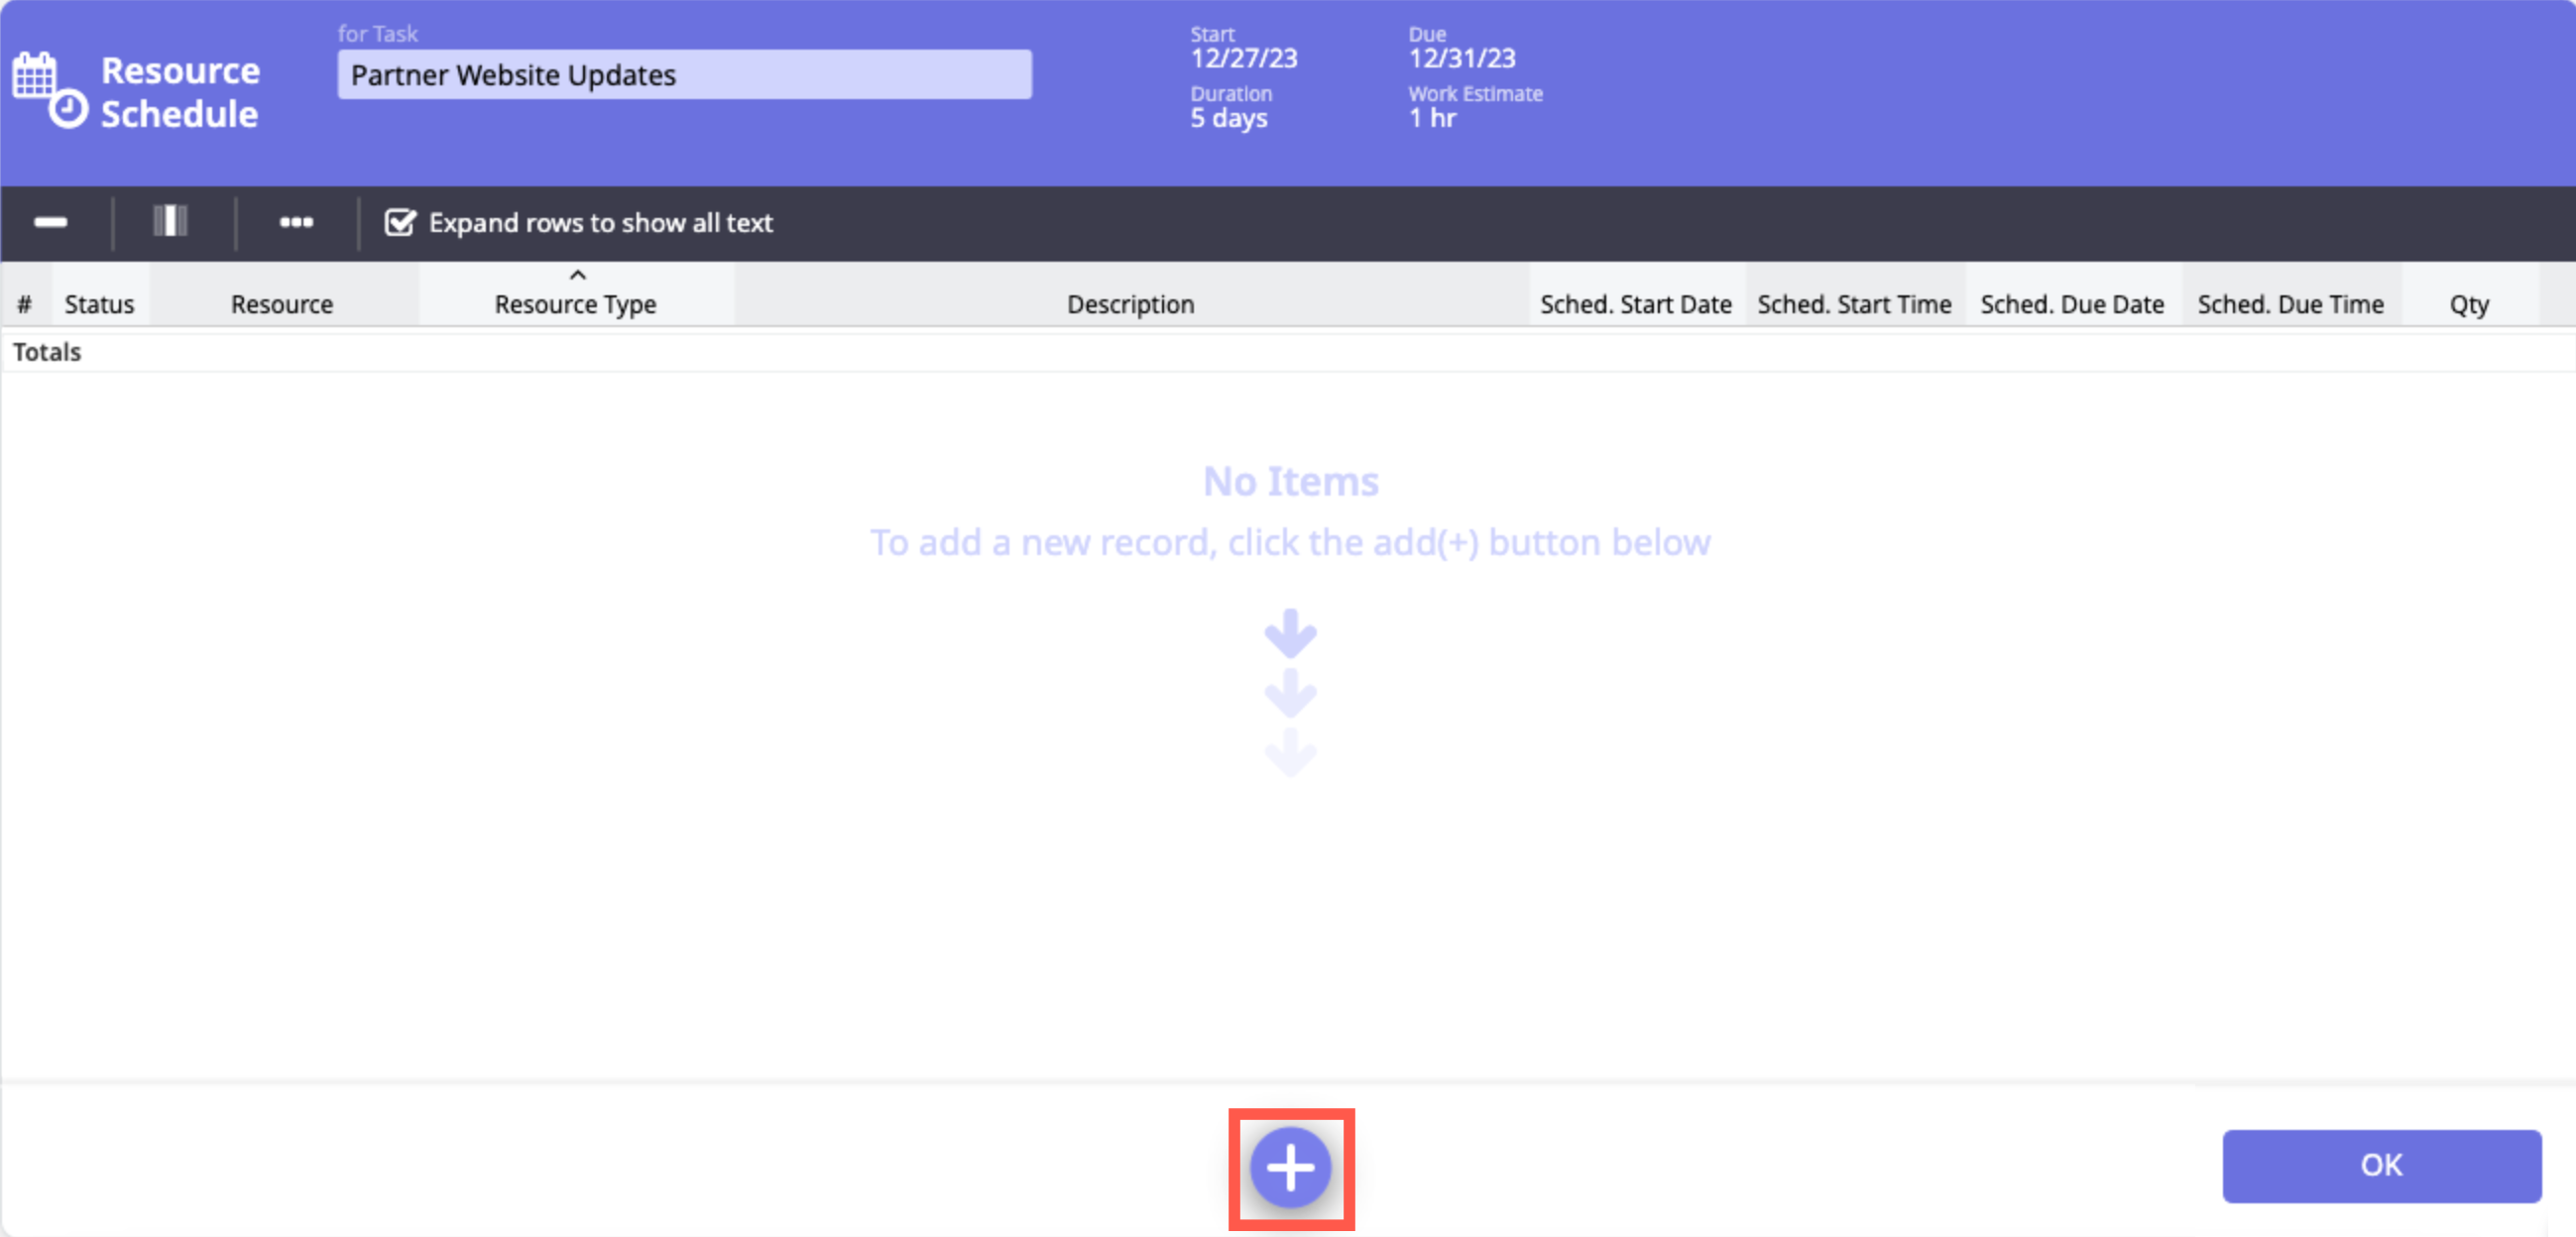
Task: Click the Qty column header
Action: [x=2468, y=304]
